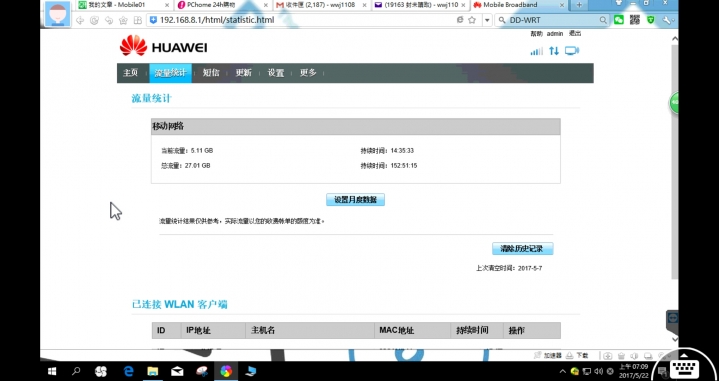Click the connected devices monitor icon
Viewport: 720px width, 381px height.
pyautogui.click(x=572, y=51)
